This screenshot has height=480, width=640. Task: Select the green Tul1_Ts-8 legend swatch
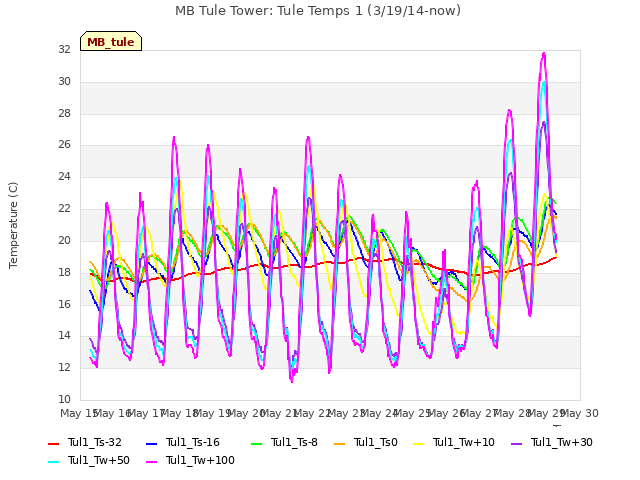click(x=256, y=443)
